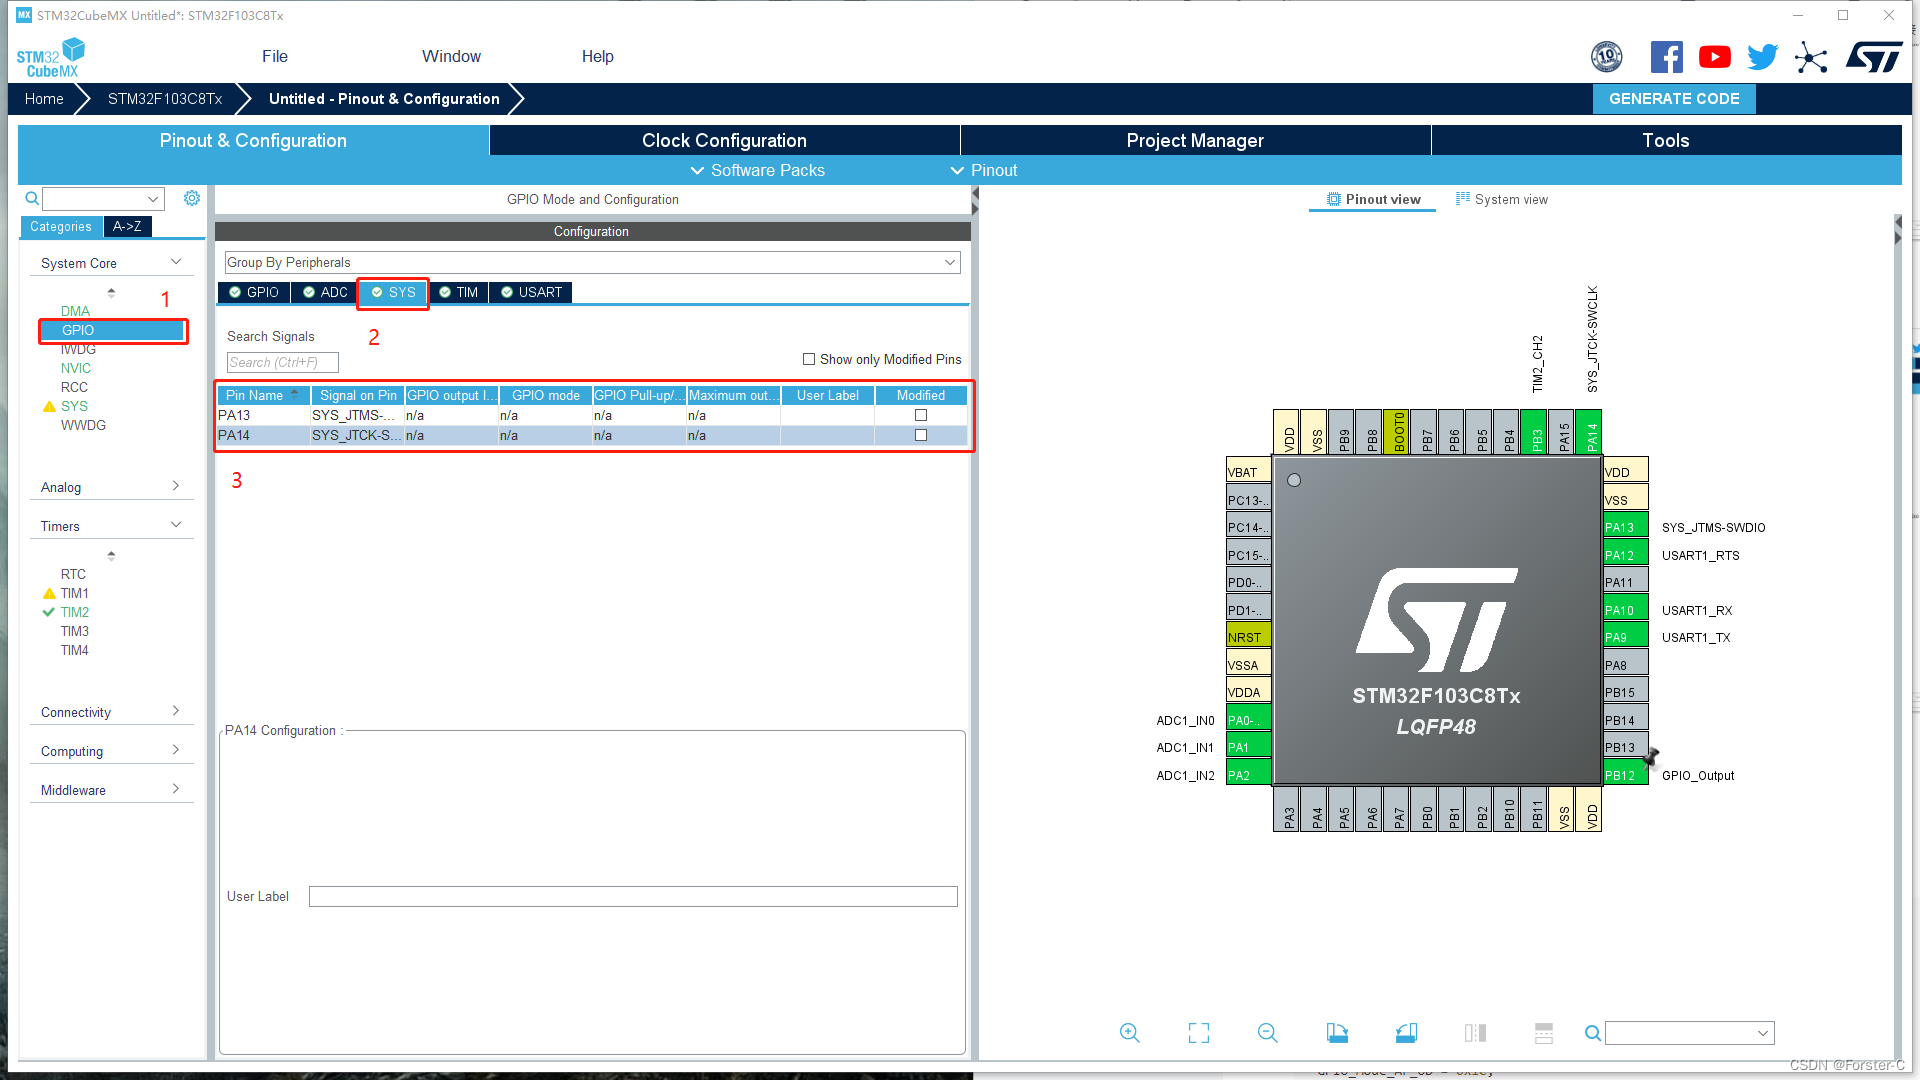
Task: Open the YouTube icon in header
Action: tap(1714, 57)
